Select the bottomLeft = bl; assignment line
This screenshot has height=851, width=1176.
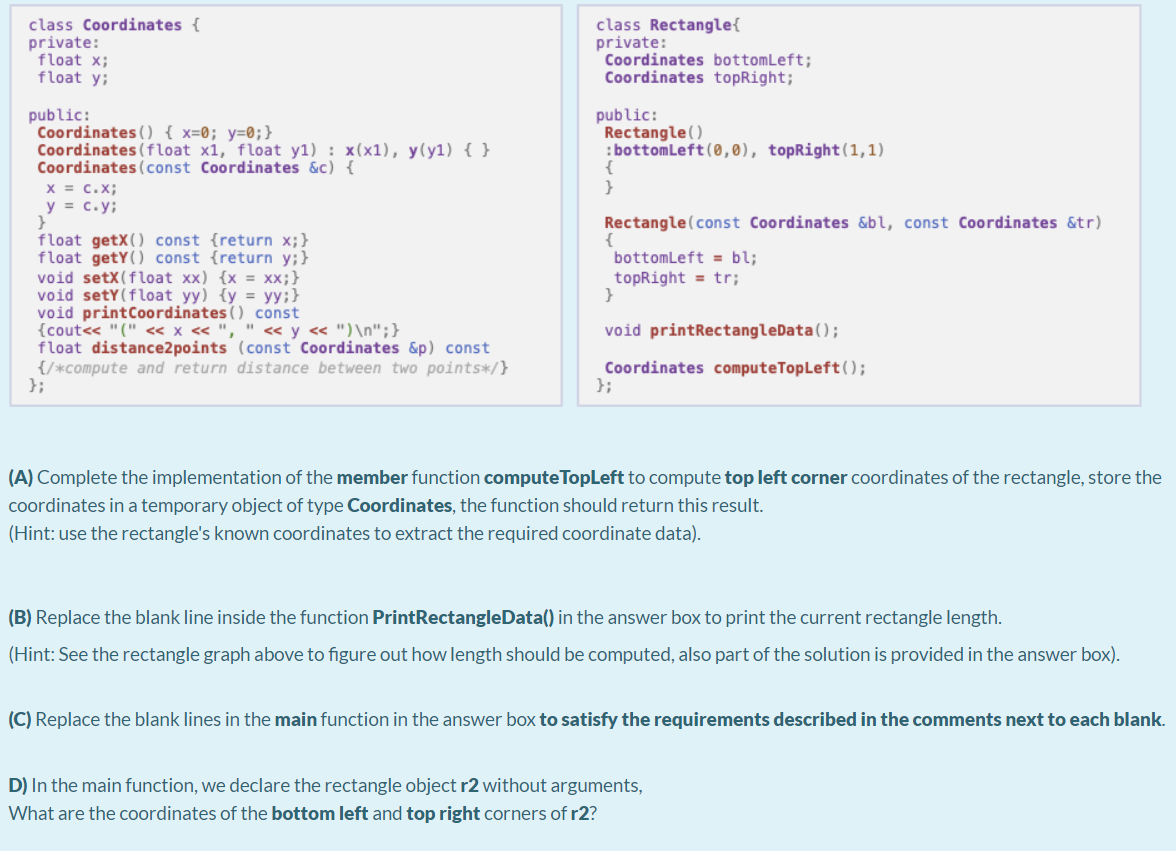[x=685, y=257]
